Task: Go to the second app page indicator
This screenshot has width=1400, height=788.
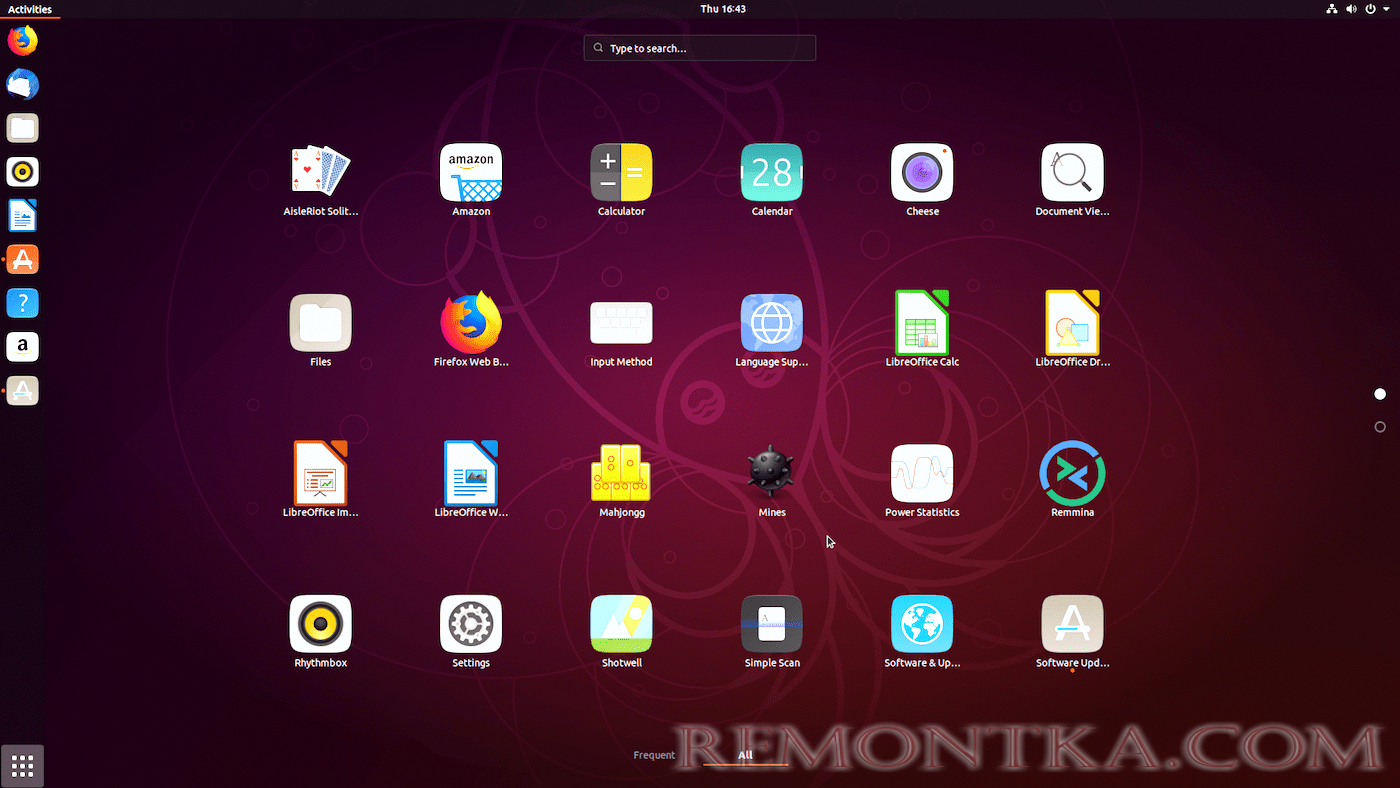Action: 1380,427
